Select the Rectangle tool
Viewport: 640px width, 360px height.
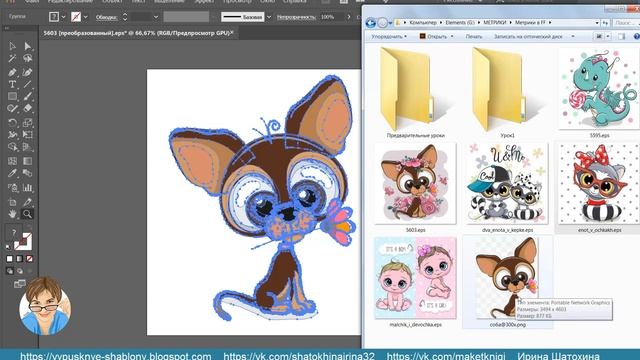12,96
